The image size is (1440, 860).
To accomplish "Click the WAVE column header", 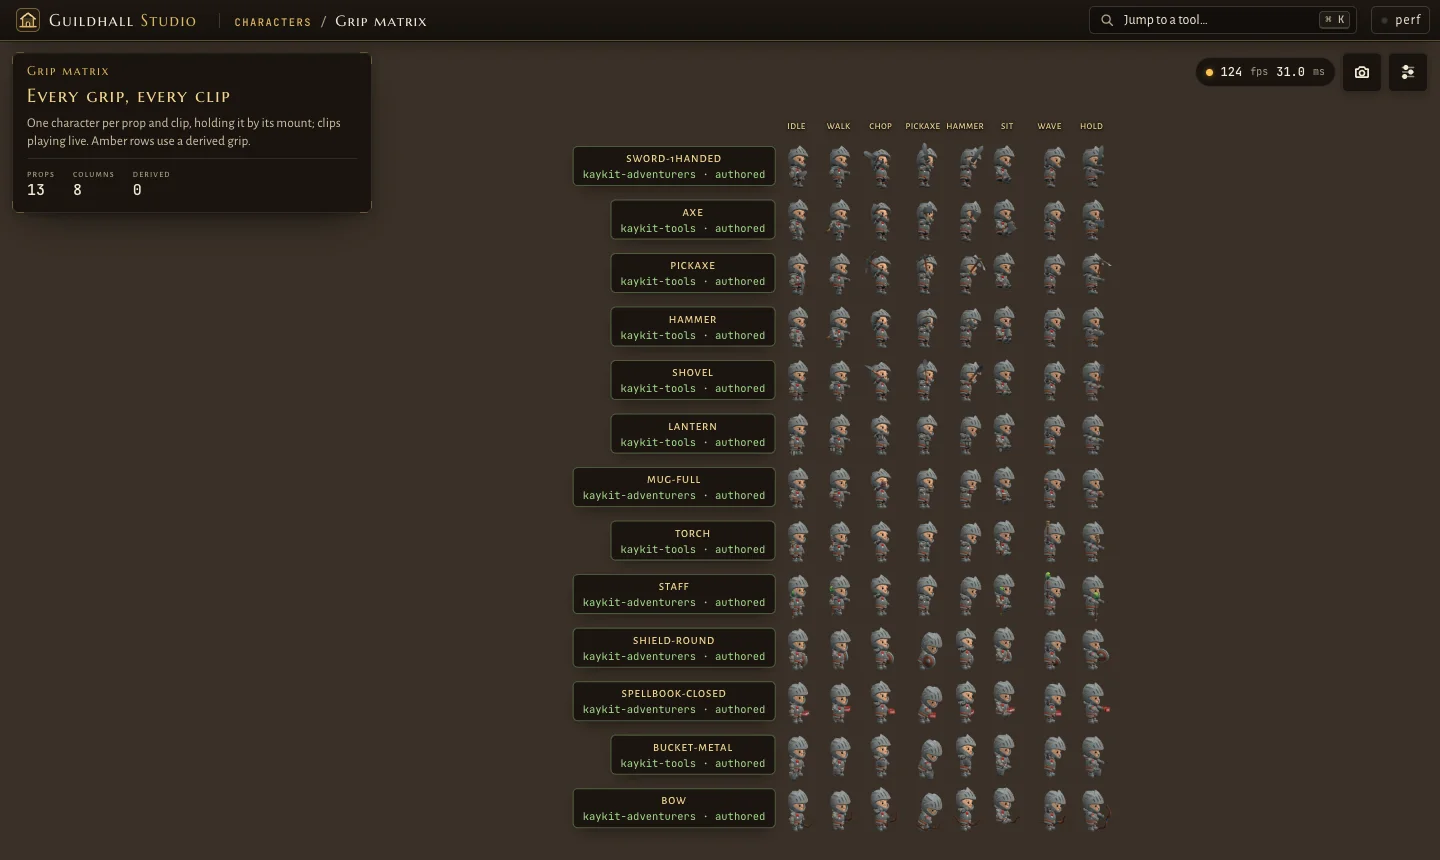I will click(1049, 126).
